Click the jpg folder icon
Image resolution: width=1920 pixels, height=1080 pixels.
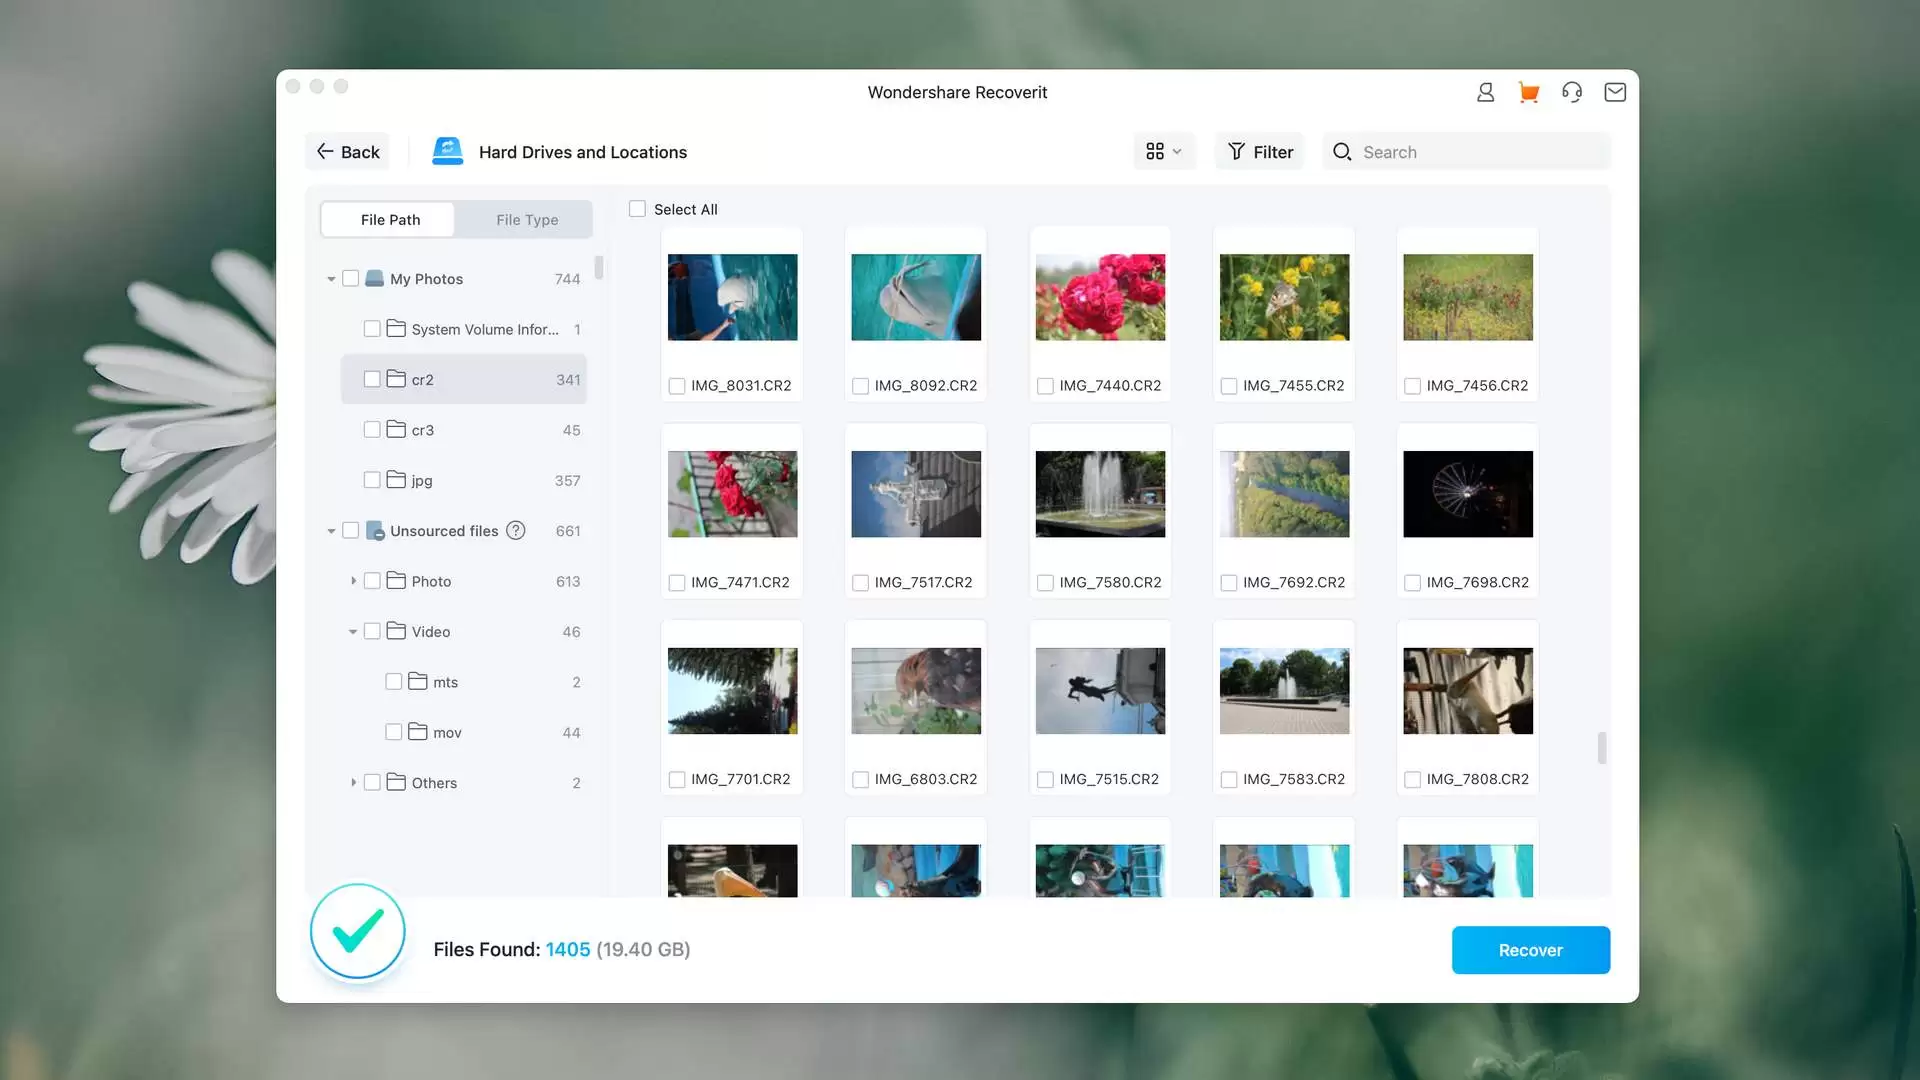396,480
